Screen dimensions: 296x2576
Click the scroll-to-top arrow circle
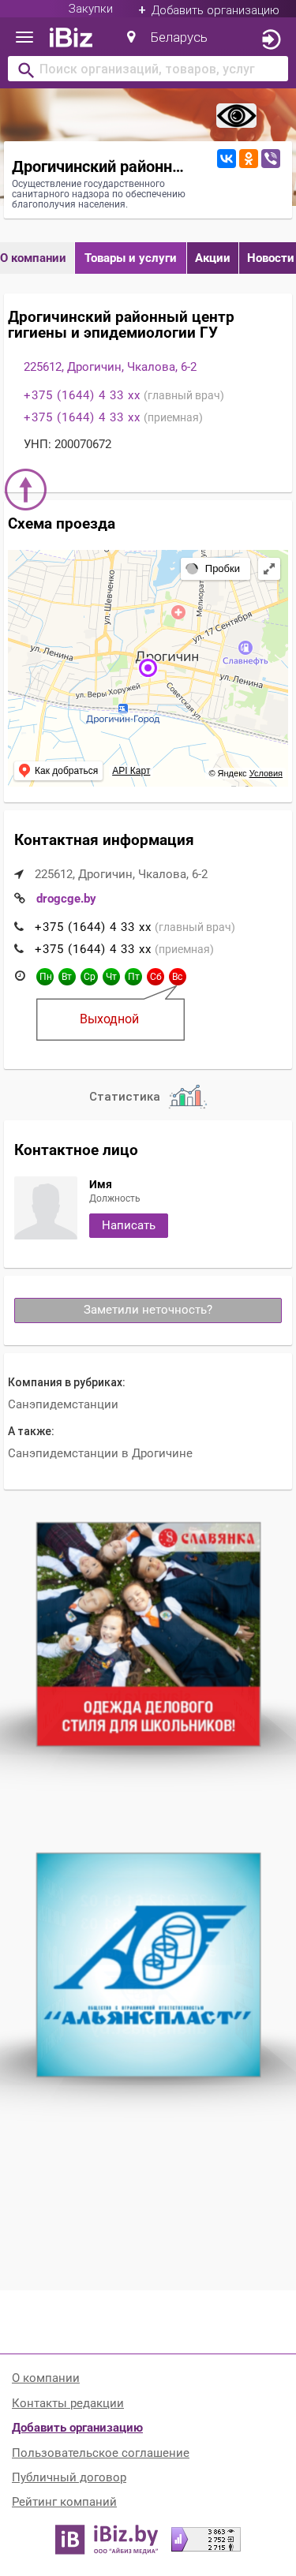(26, 489)
